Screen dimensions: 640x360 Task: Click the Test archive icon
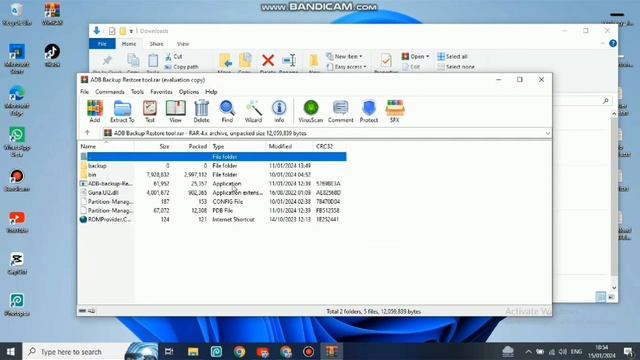(x=150, y=111)
